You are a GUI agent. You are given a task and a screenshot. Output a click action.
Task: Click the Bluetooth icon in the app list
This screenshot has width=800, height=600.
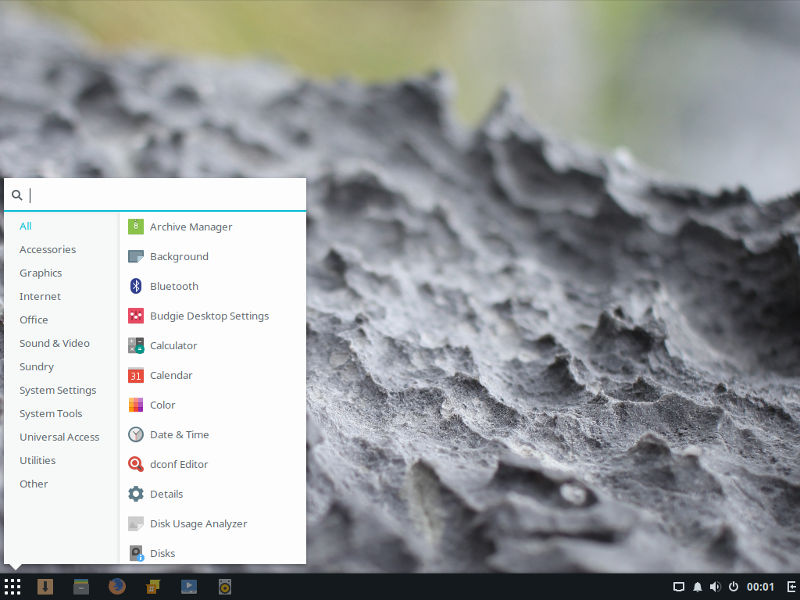point(136,286)
